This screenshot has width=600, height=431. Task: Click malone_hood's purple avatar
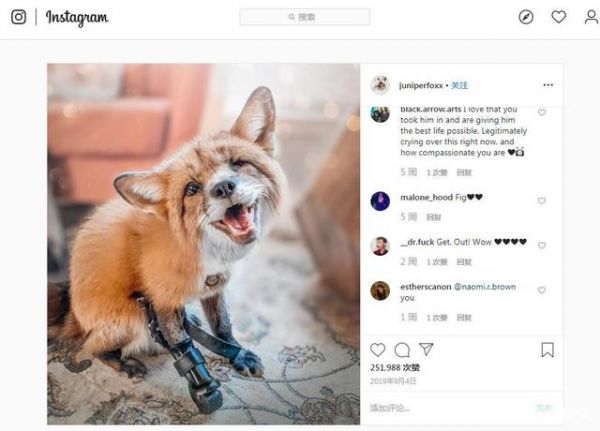coord(380,201)
